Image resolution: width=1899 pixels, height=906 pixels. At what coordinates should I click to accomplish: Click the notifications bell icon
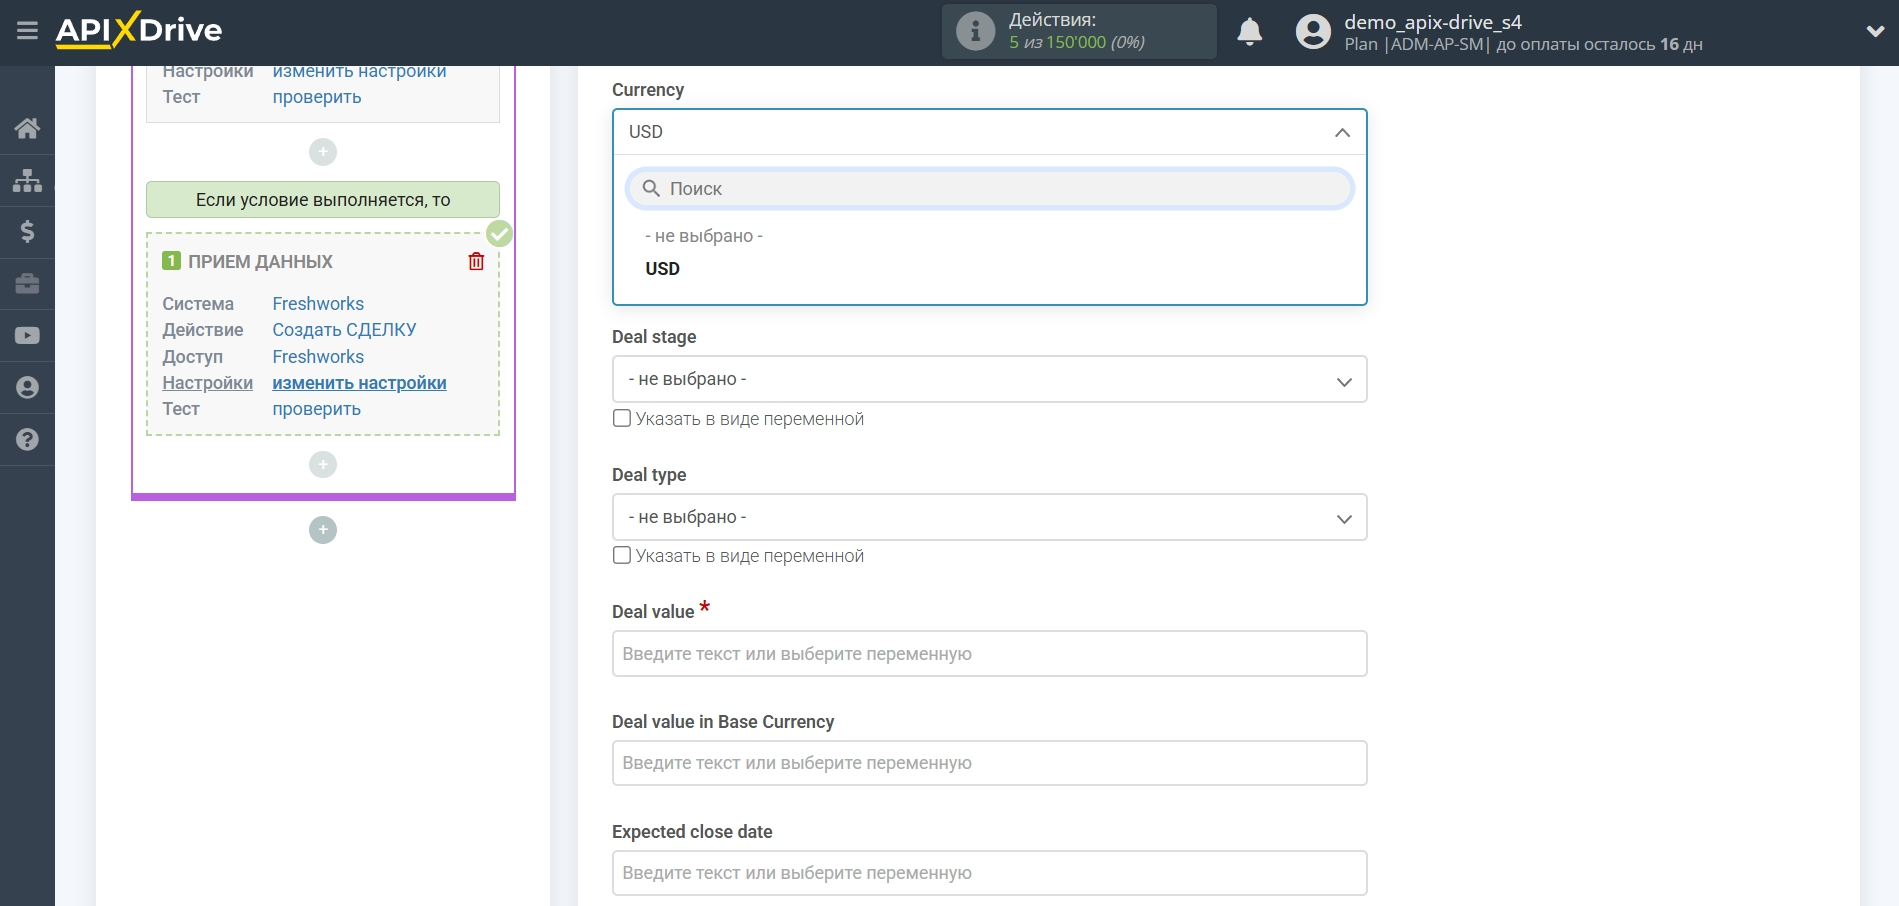coord(1249,32)
